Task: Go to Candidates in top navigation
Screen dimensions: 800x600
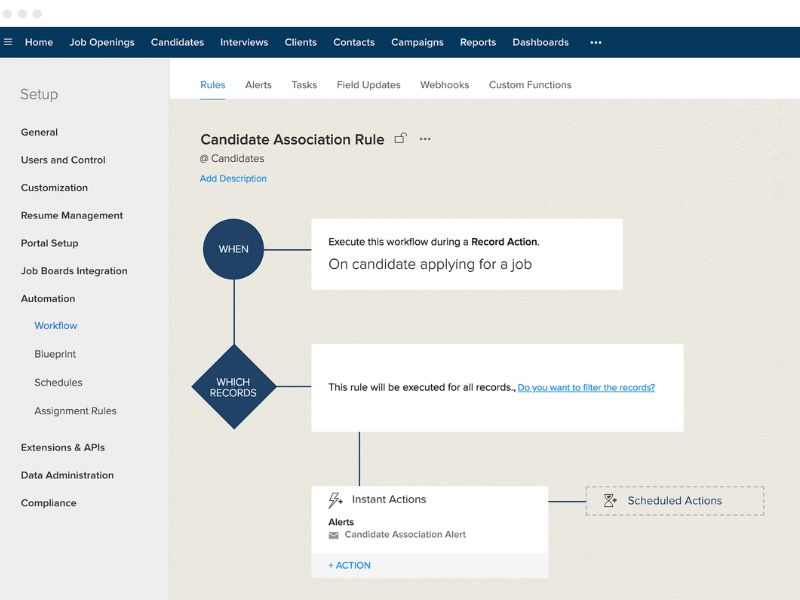Action: pyautogui.click(x=177, y=42)
